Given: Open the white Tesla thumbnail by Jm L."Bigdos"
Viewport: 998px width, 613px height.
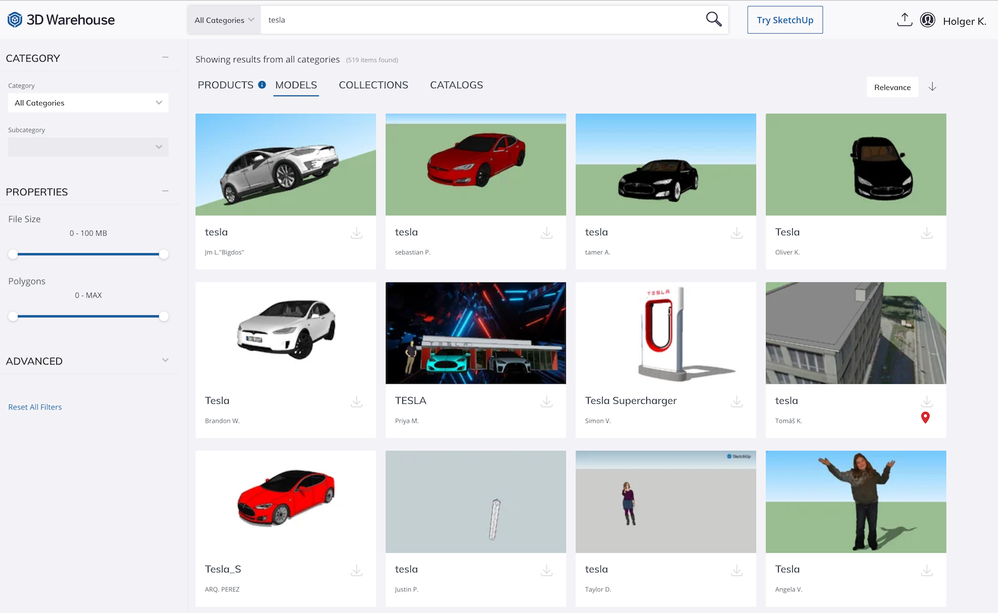Looking at the screenshot, I should [286, 164].
